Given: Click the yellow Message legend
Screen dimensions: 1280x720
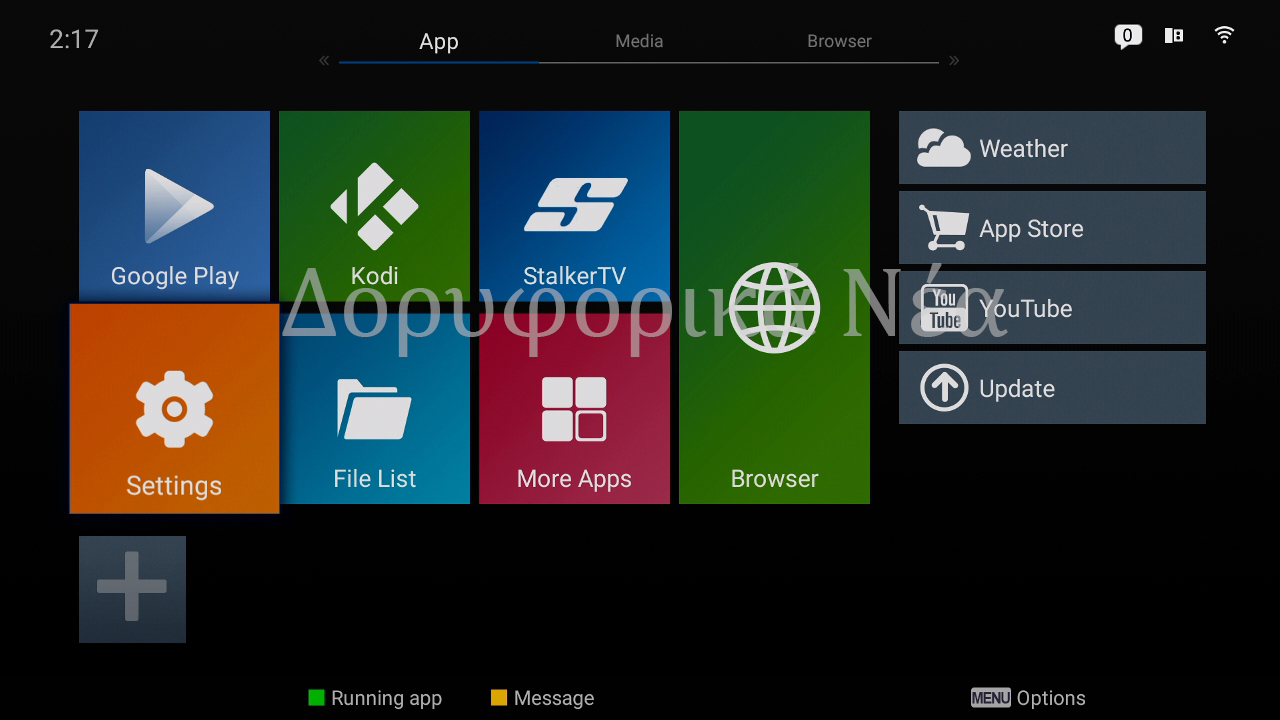Looking at the screenshot, I should (542, 698).
